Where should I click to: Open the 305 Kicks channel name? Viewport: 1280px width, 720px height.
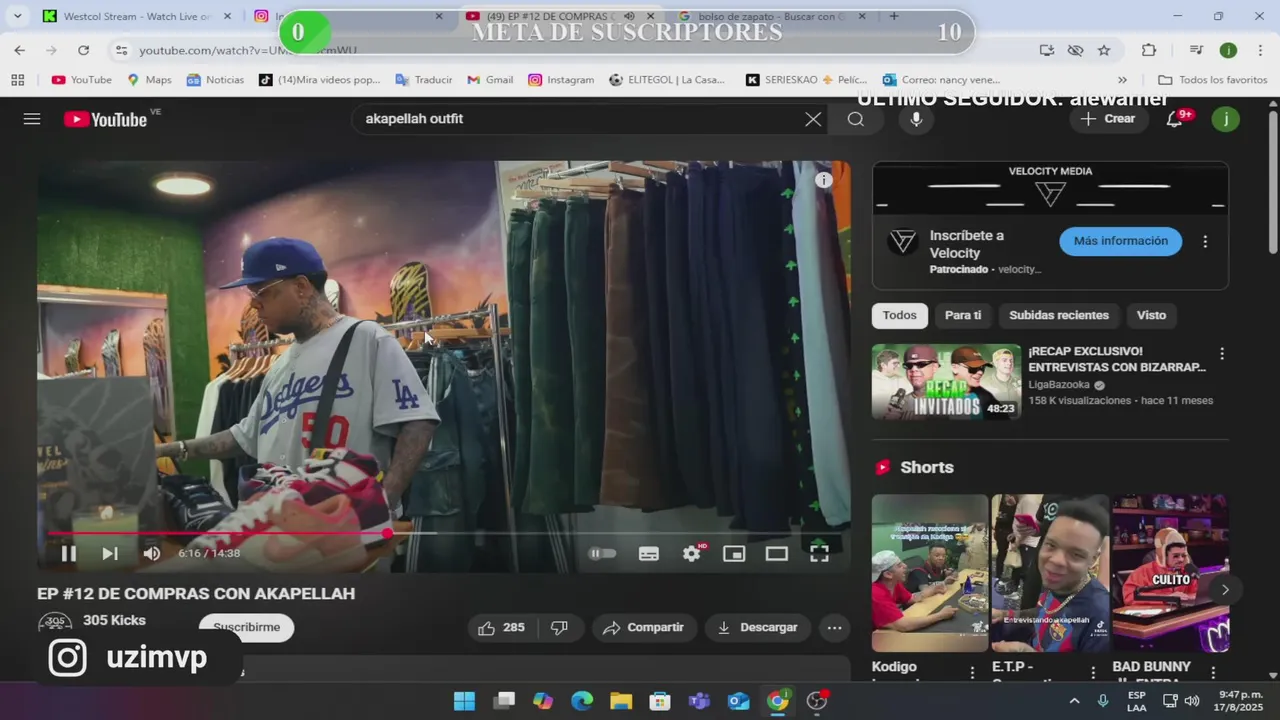pos(114,620)
